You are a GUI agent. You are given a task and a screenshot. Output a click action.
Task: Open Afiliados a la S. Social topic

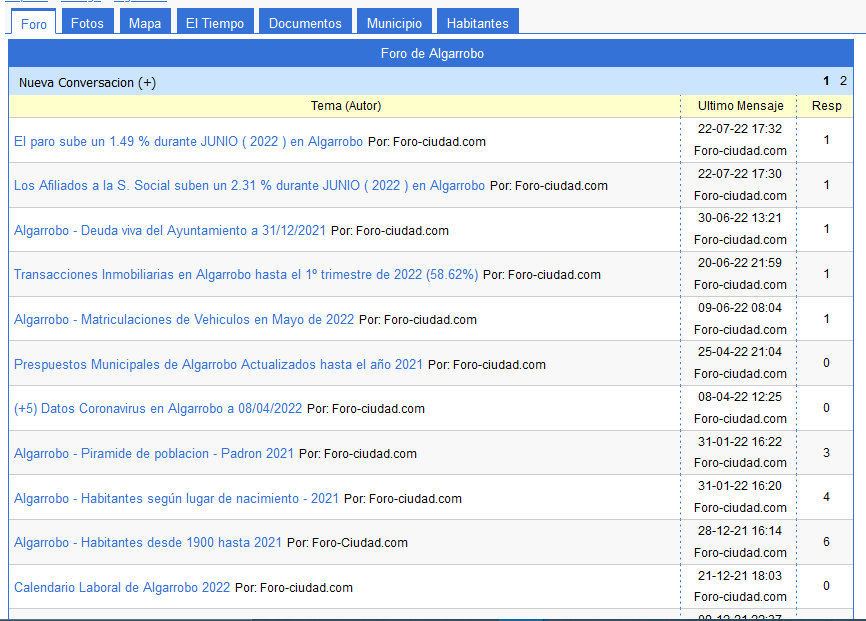click(x=249, y=186)
